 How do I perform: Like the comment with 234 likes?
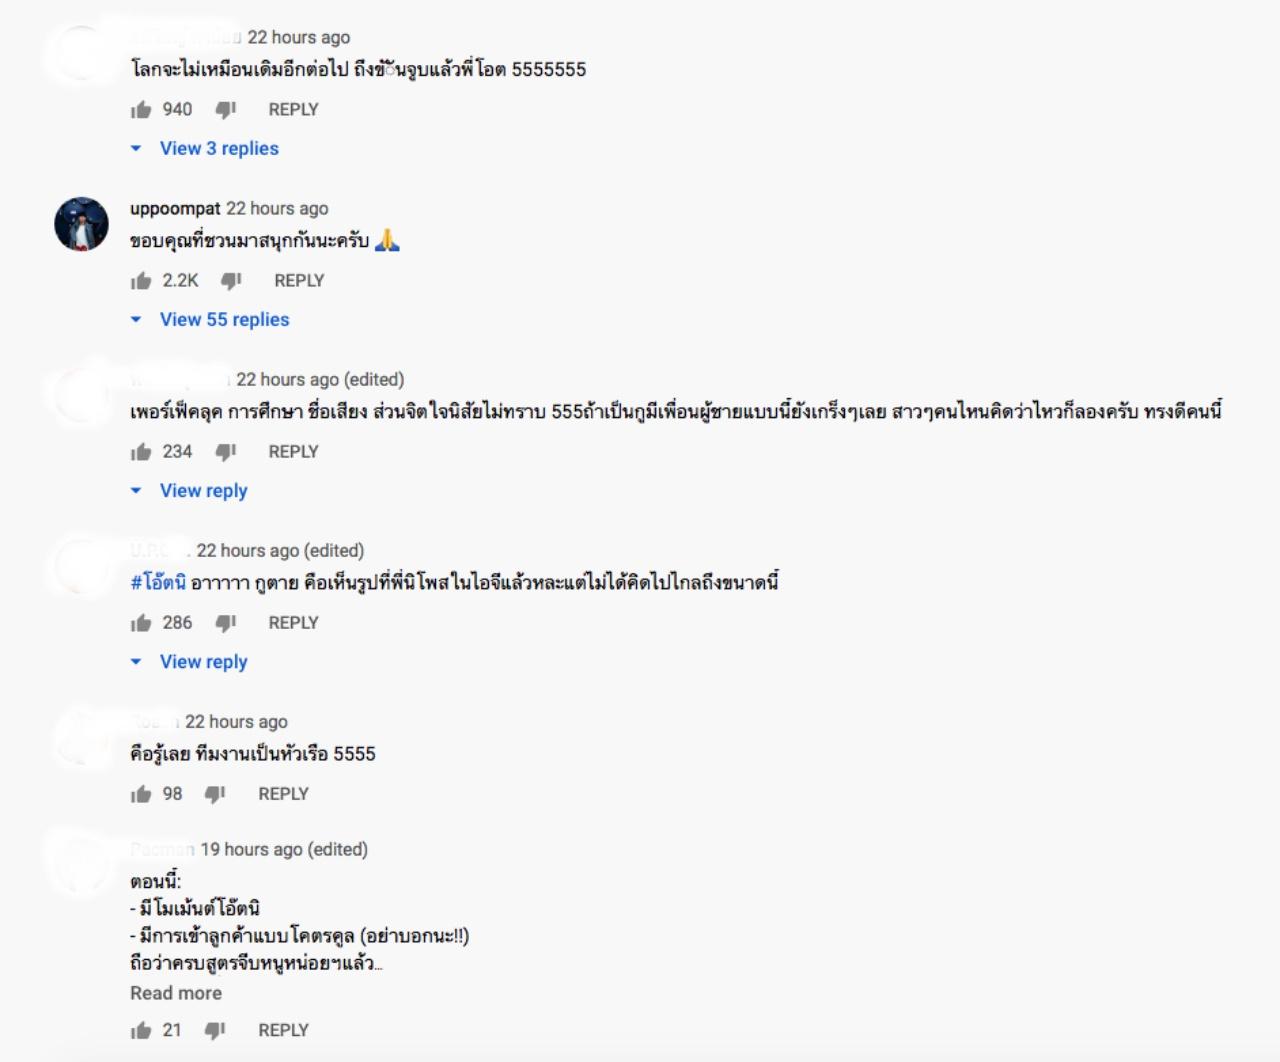coord(141,452)
